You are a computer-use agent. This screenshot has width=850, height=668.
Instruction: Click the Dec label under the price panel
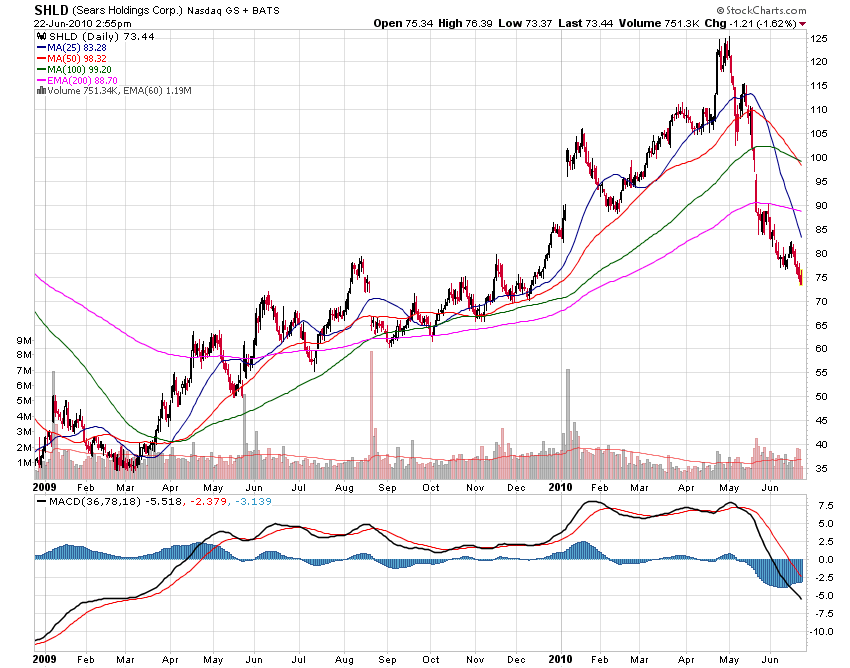pyautogui.click(x=516, y=487)
